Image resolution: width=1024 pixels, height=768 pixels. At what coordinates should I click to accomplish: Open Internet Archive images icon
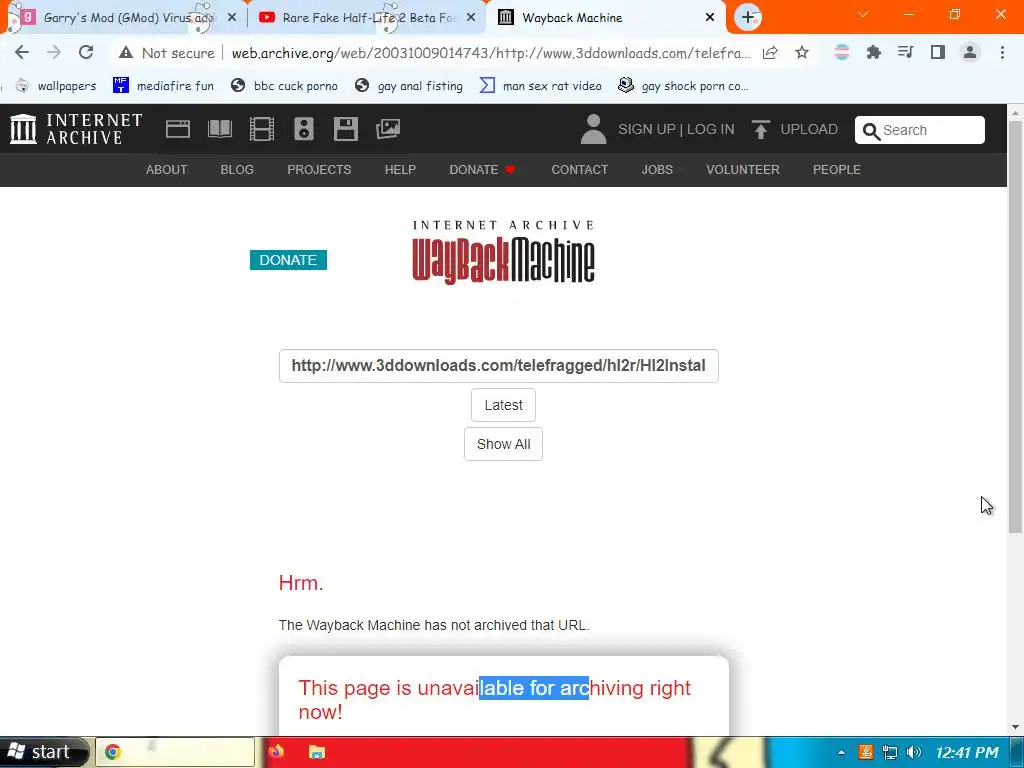388,129
